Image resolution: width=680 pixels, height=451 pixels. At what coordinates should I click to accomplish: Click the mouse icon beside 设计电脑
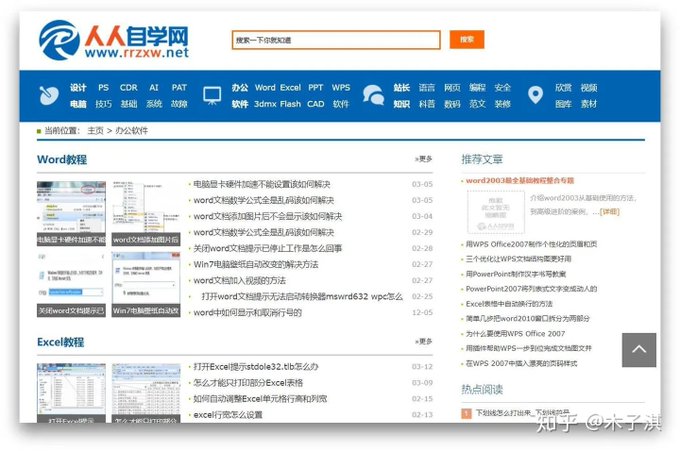49,95
